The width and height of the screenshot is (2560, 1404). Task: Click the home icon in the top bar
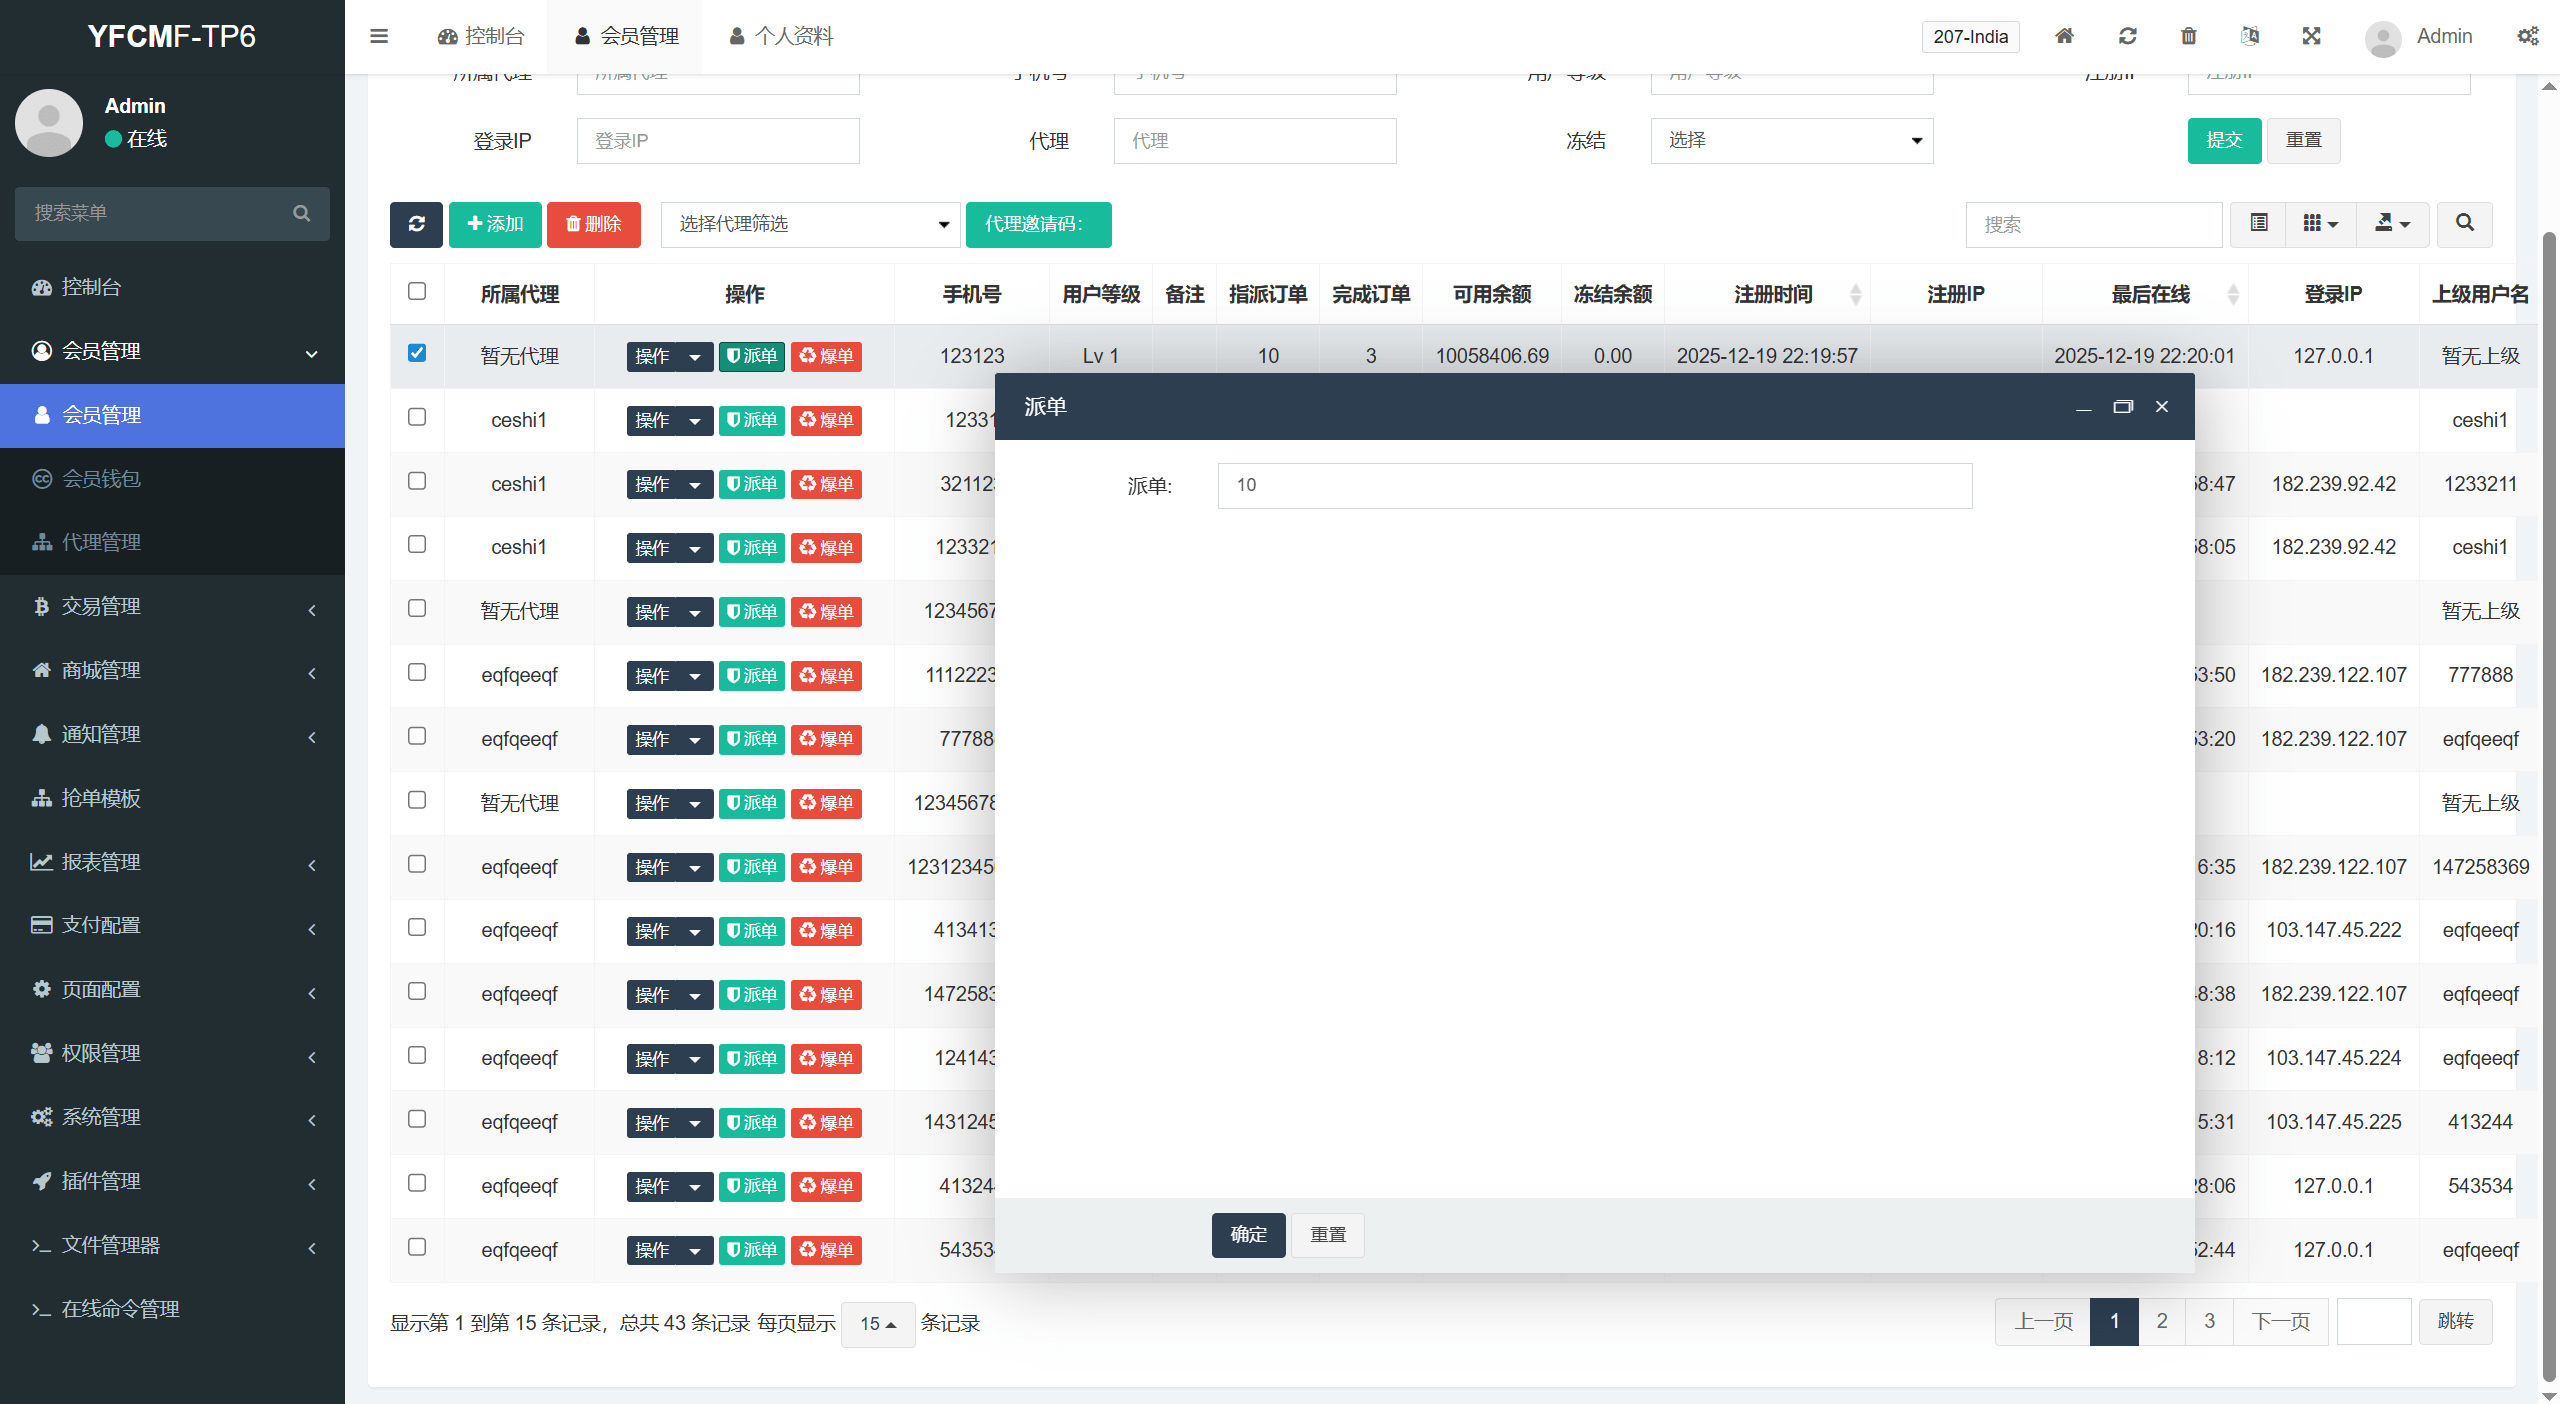2064,36
